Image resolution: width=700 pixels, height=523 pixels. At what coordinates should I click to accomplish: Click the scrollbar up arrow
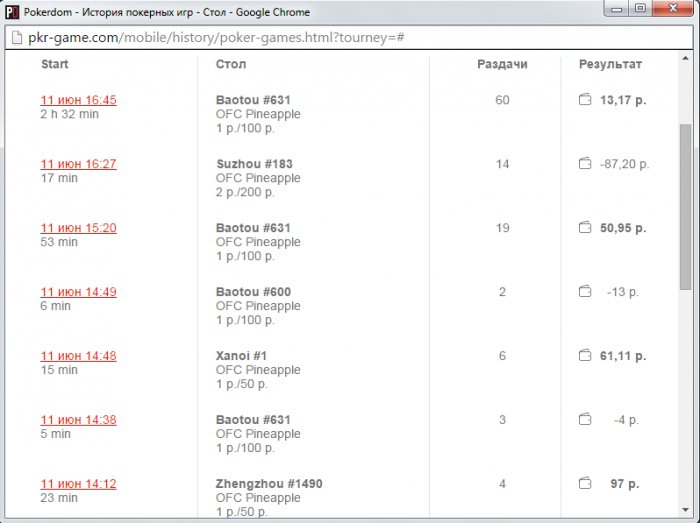pyautogui.click(x=685, y=58)
